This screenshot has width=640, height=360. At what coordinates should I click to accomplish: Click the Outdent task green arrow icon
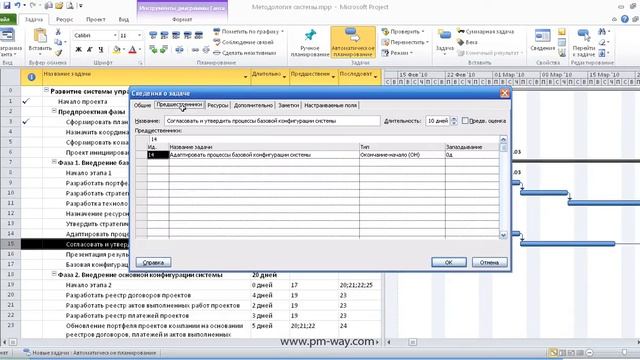pos(153,50)
